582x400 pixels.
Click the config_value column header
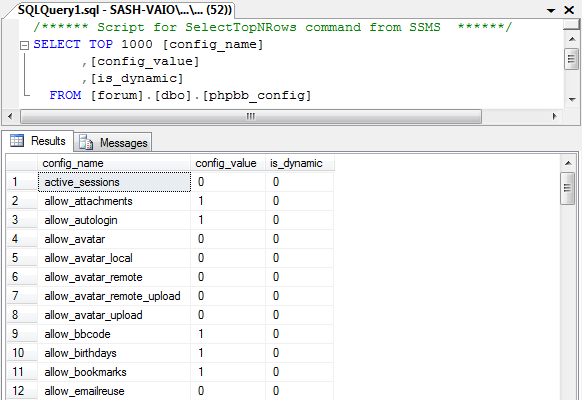tap(228, 163)
